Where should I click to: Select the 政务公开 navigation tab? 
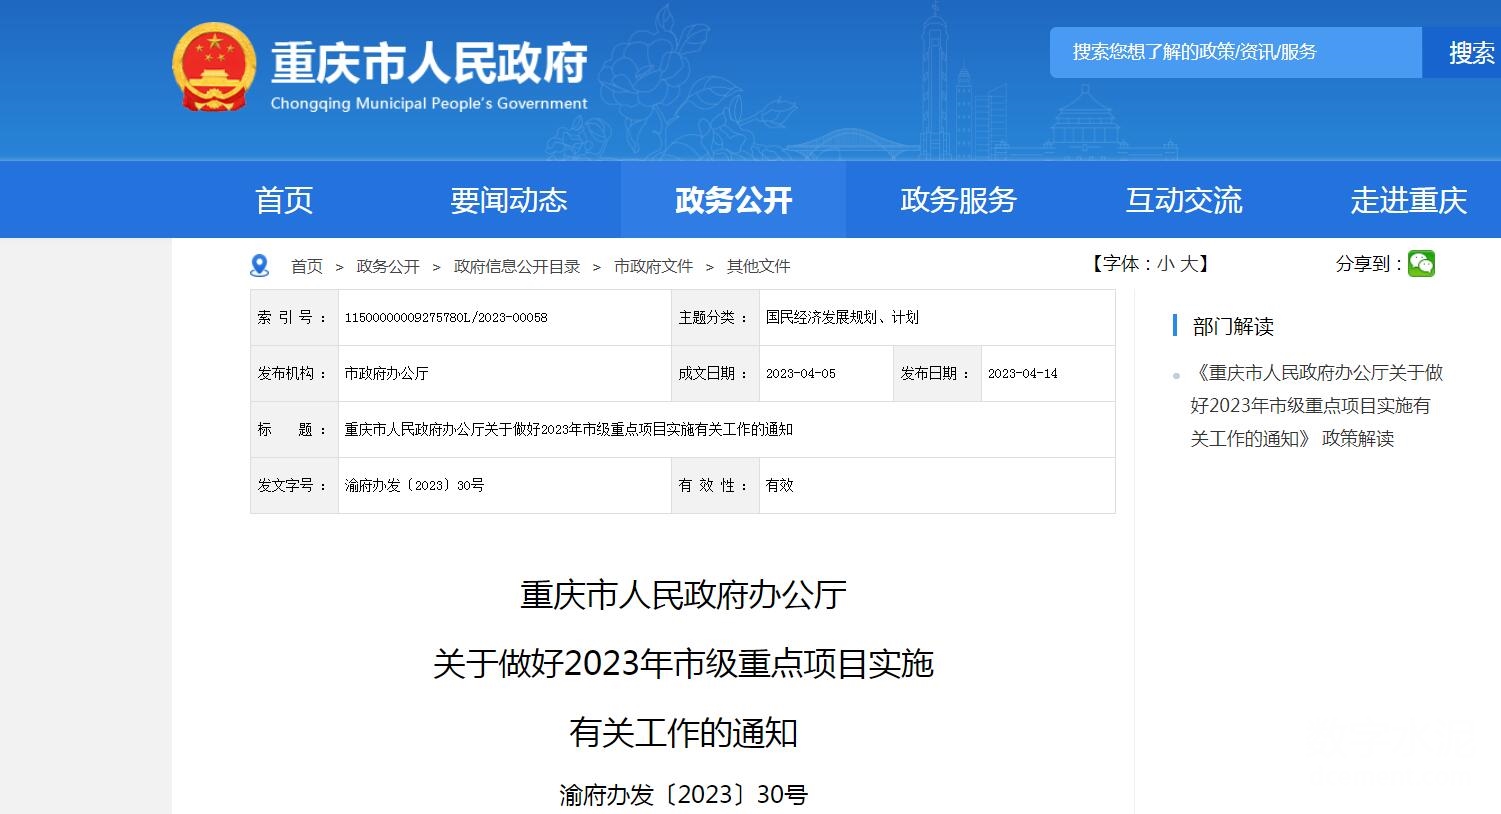tap(733, 200)
